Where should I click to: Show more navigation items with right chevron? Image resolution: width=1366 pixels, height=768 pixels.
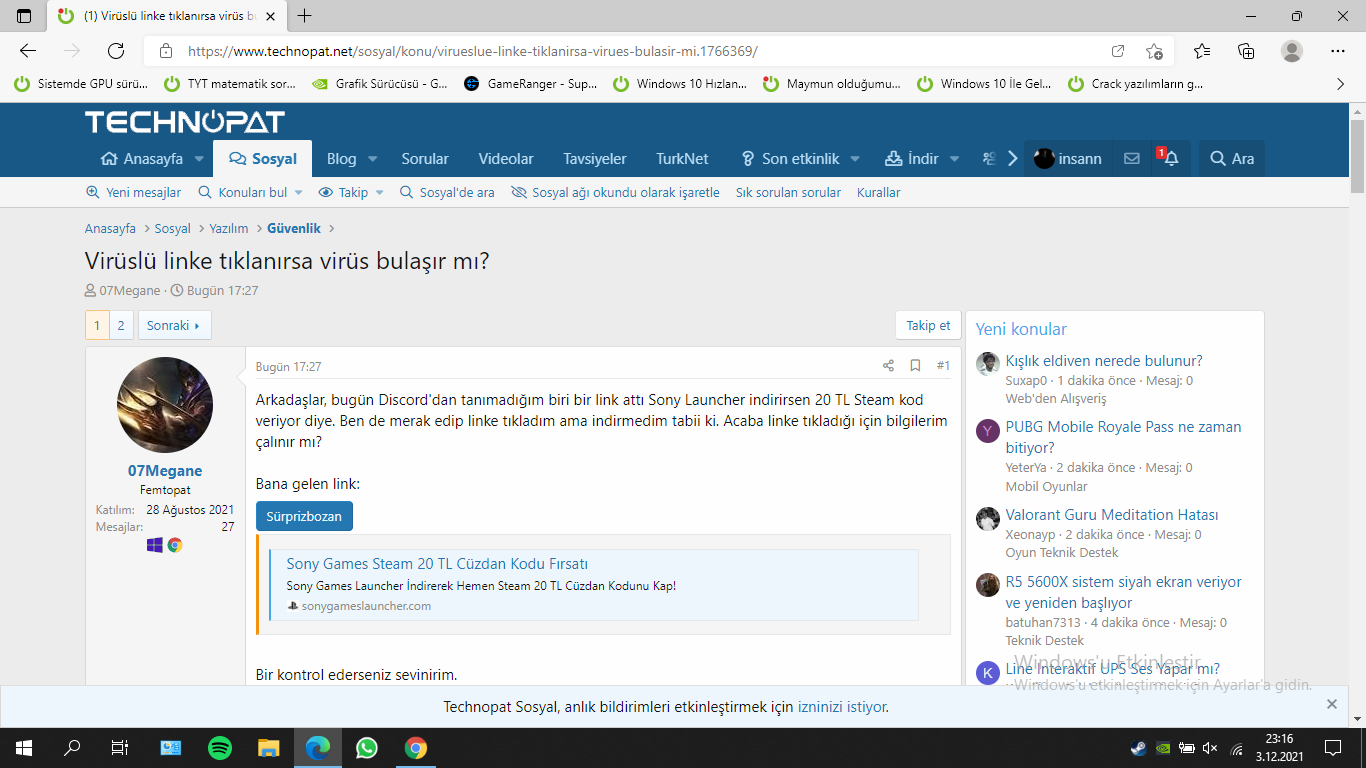click(1012, 158)
